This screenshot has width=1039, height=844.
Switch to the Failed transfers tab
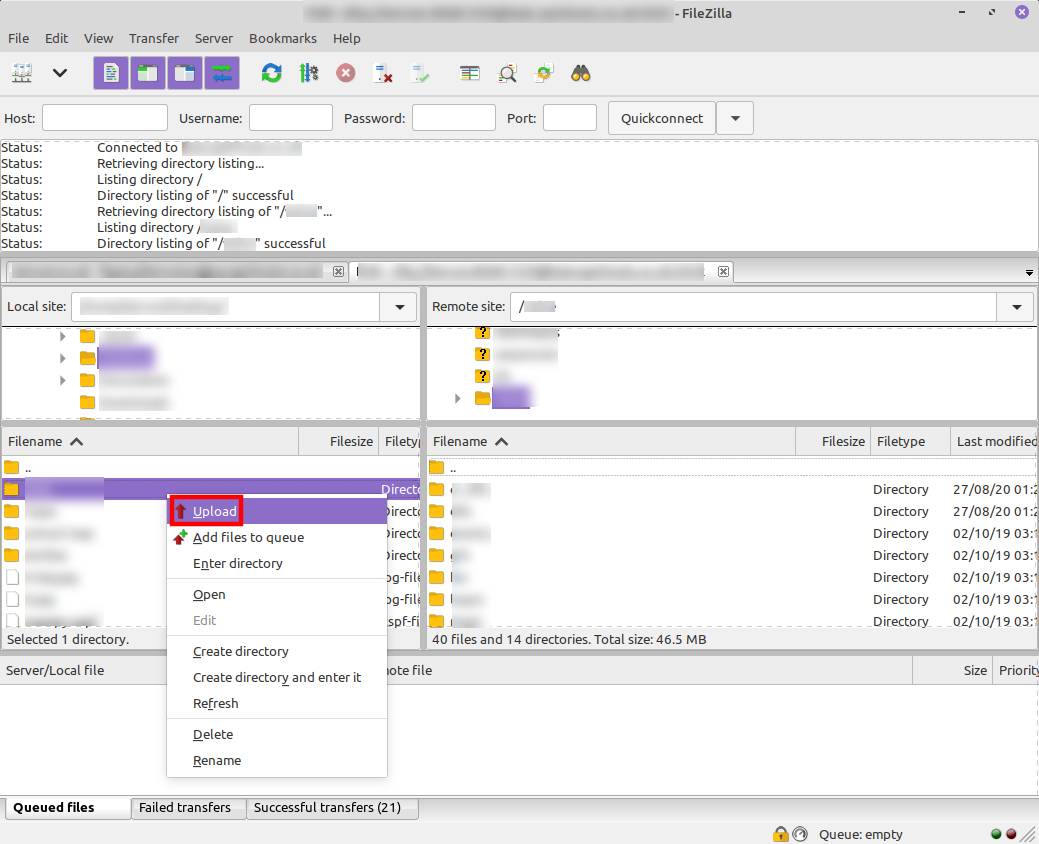[x=188, y=808]
